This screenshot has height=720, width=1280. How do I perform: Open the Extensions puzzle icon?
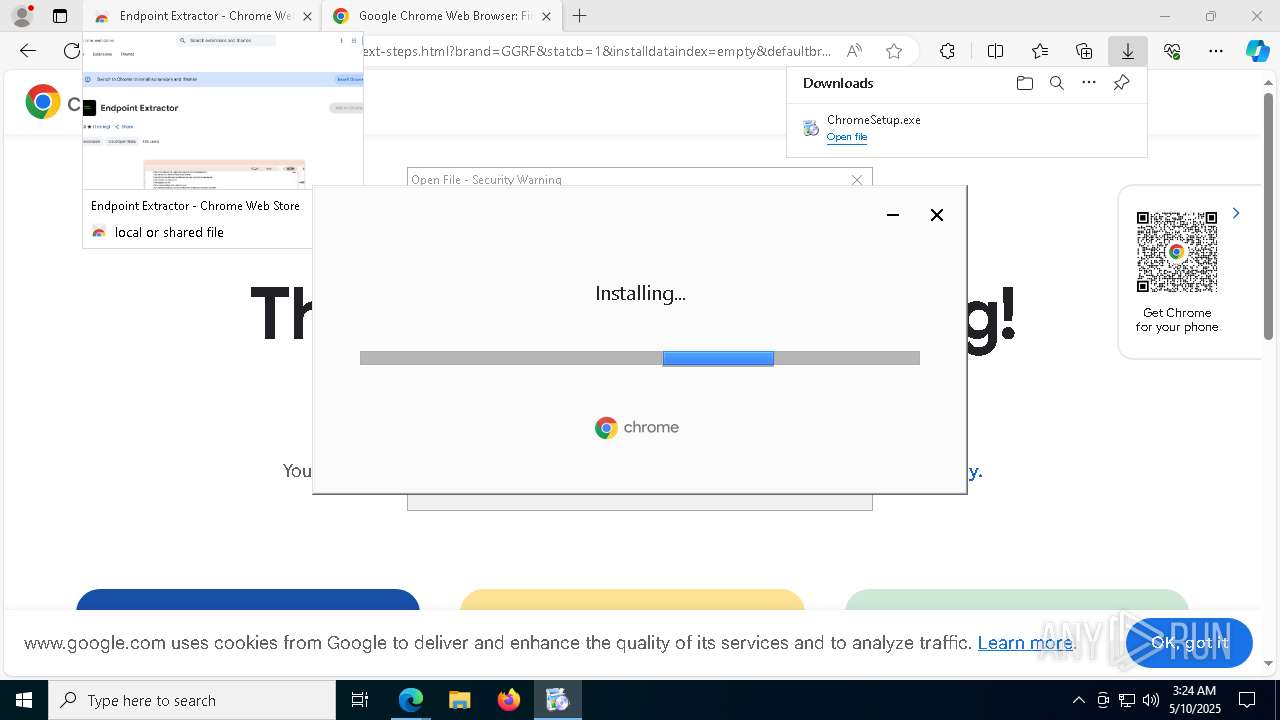(947, 51)
